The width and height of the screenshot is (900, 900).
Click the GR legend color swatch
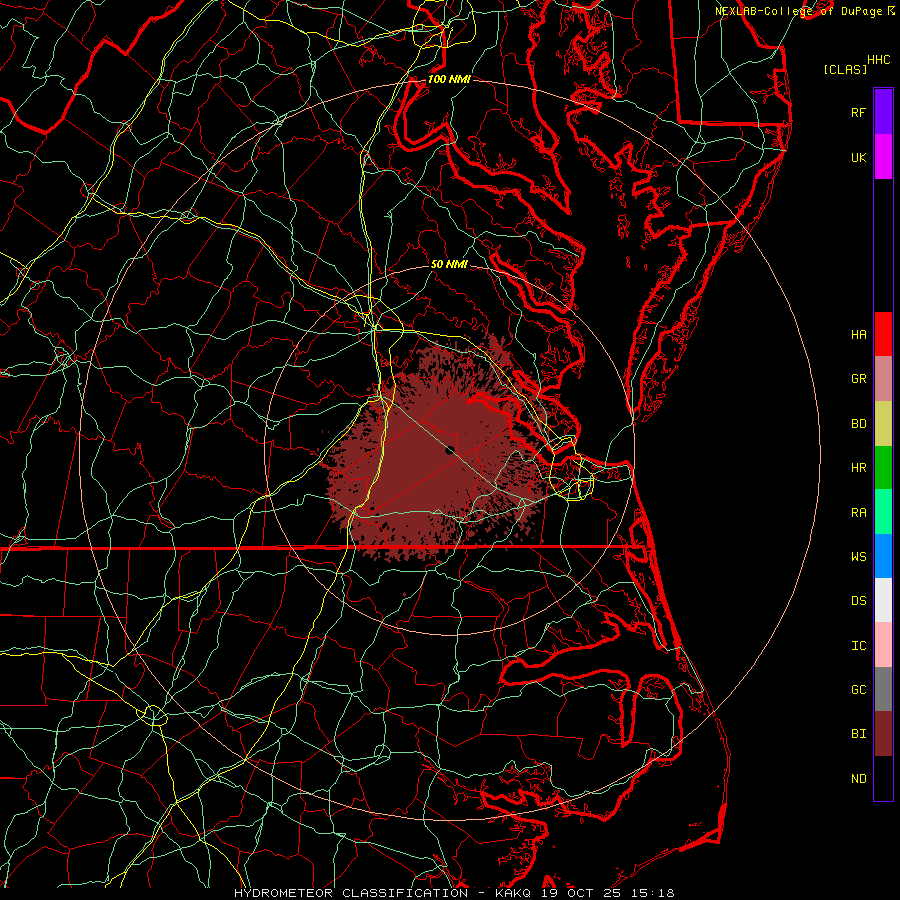[x=883, y=378]
